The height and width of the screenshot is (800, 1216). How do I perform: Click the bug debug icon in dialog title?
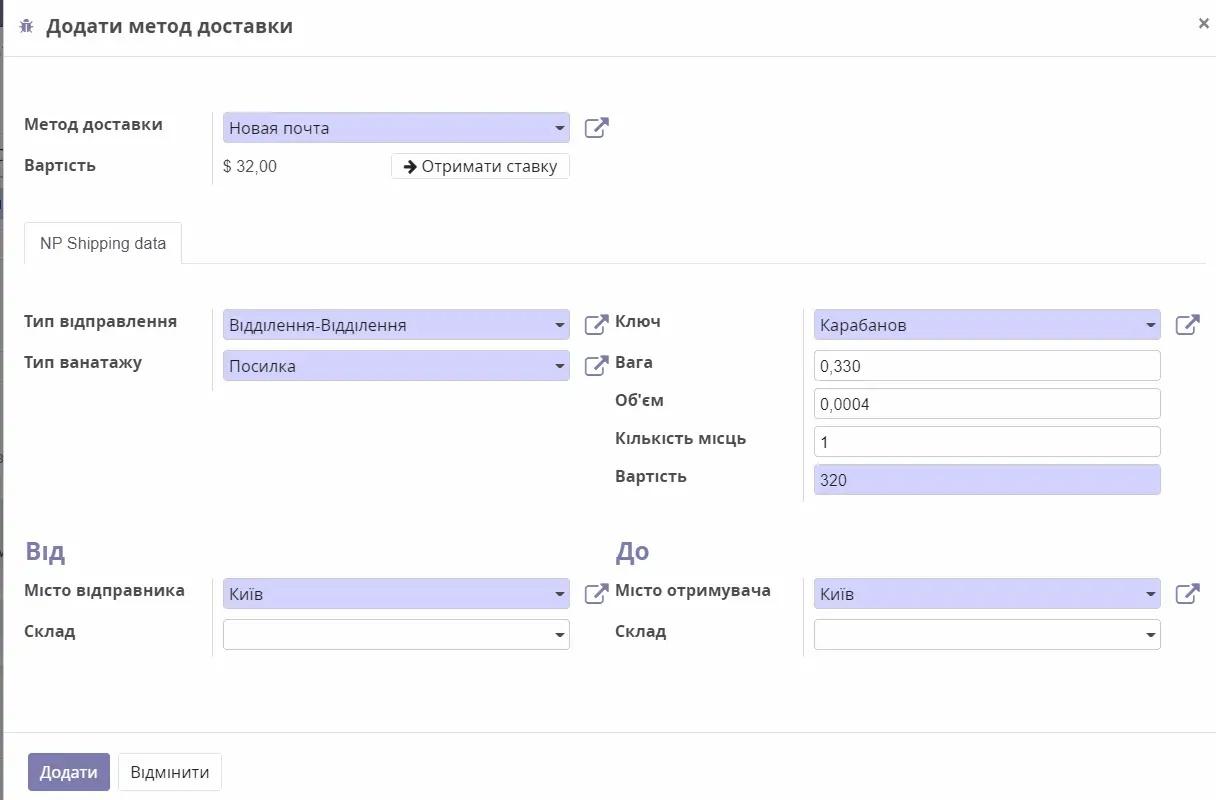[27, 26]
